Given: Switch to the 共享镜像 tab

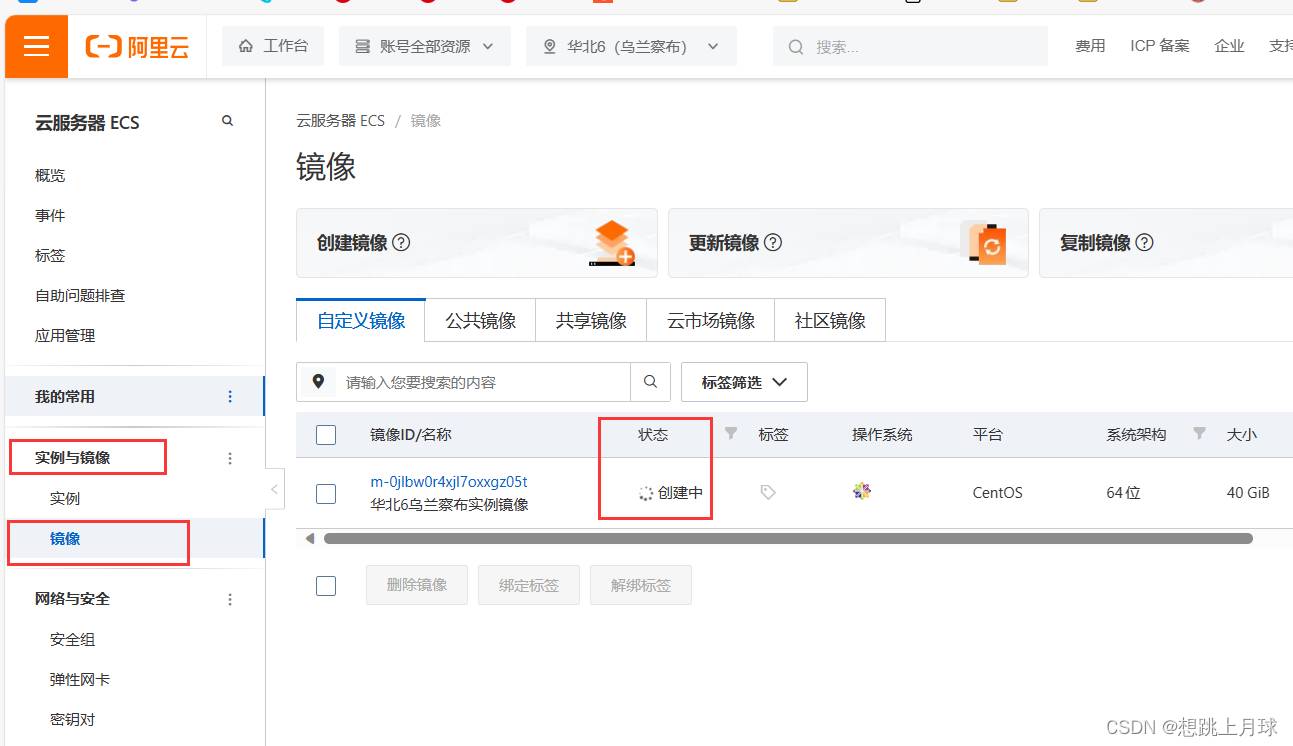Looking at the screenshot, I should pyautogui.click(x=591, y=321).
